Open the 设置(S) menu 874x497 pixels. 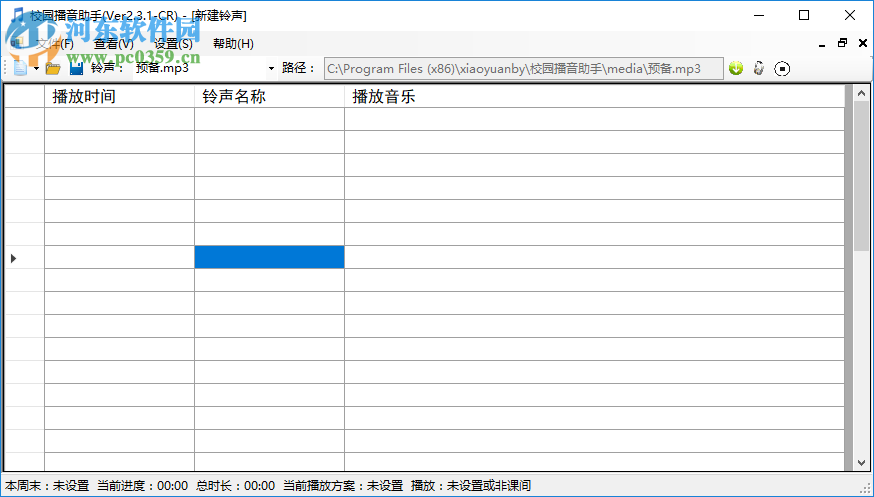(173, 43)
